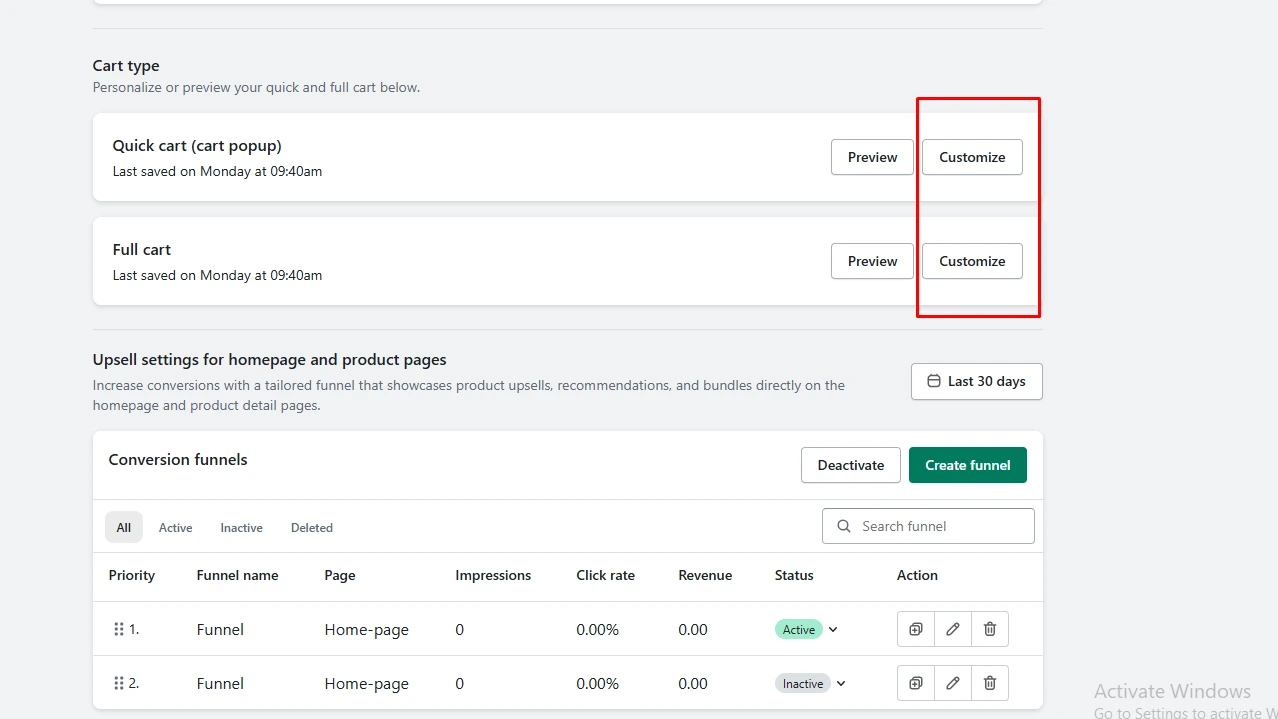
Task: Click the Status column header
Action: click(794, 575)
